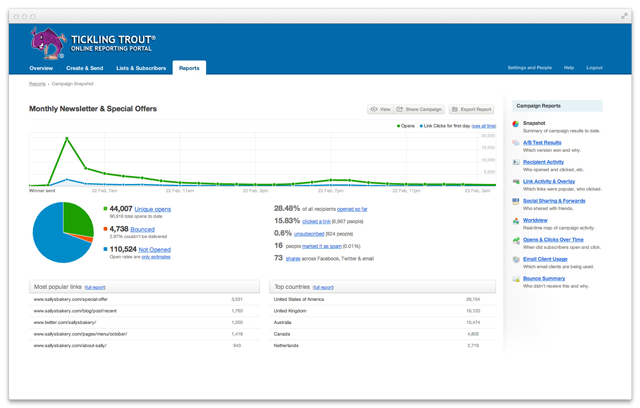Image resolution: width=640 pixels, height=408 pixels.
Task: Open the Email Client Usage icon
Action: [x=516, y=259]
